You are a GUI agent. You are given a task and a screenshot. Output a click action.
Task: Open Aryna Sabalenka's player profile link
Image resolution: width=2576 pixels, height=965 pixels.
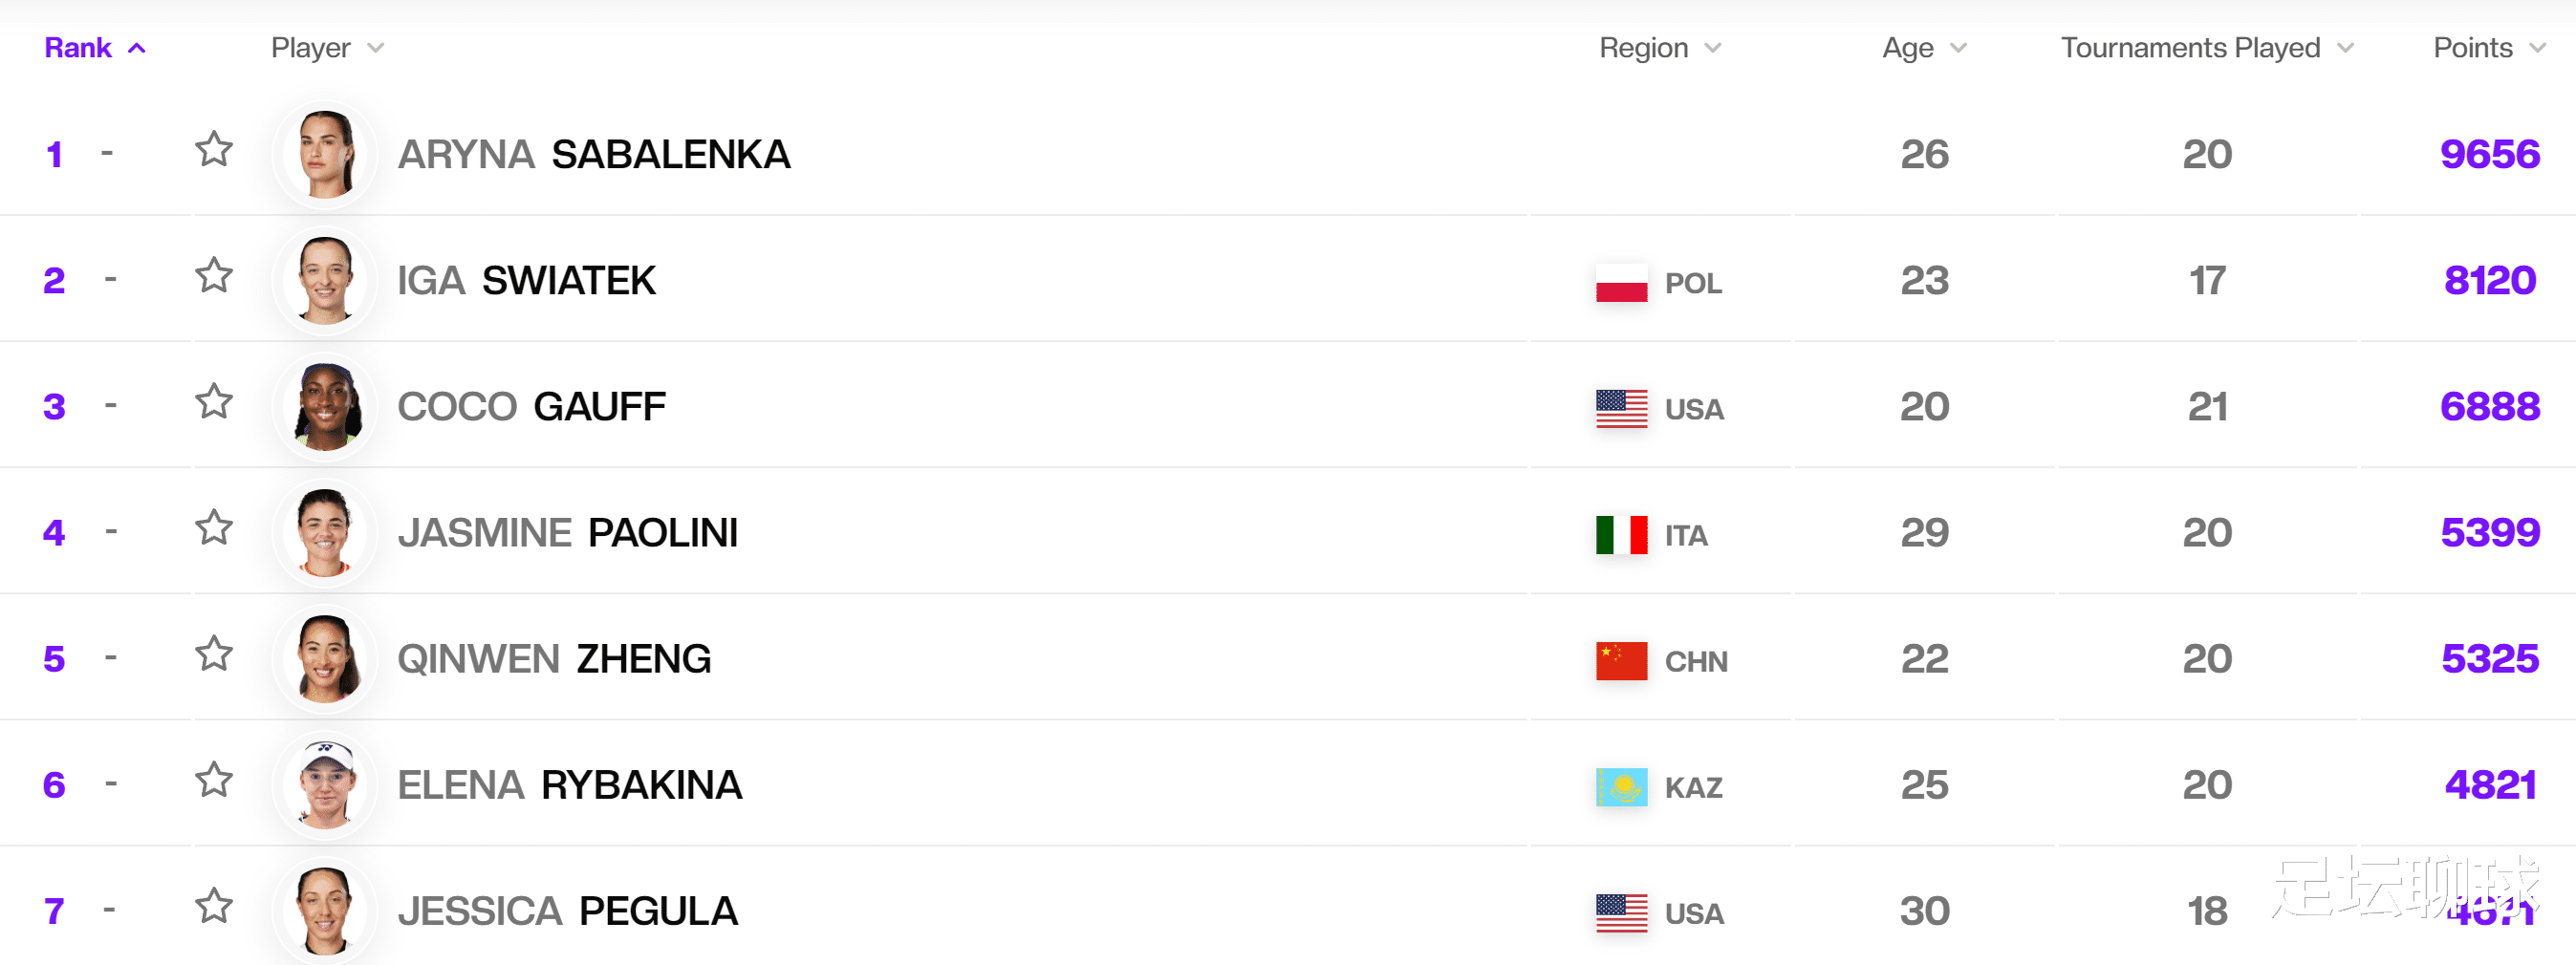pos(594,155)
